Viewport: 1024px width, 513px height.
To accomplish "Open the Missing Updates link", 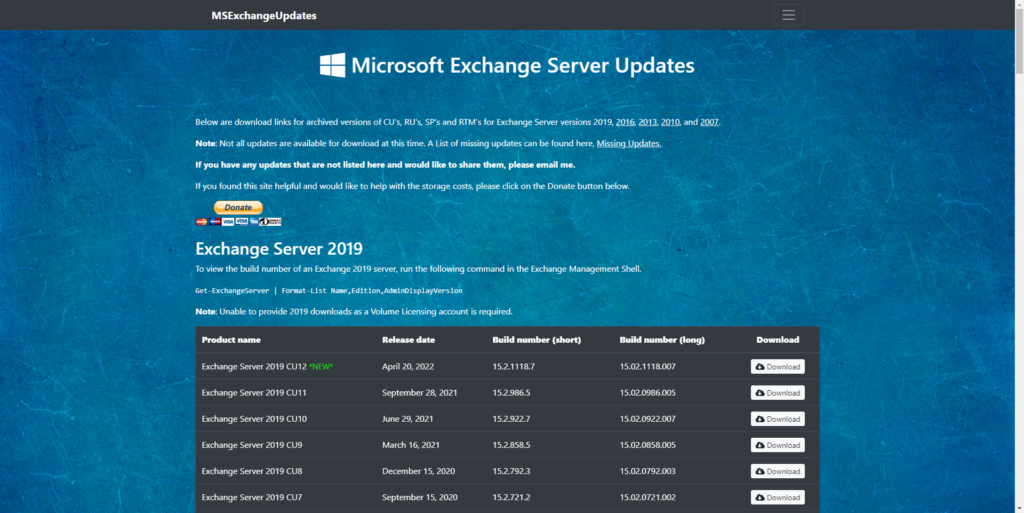I will click(628, 143).
